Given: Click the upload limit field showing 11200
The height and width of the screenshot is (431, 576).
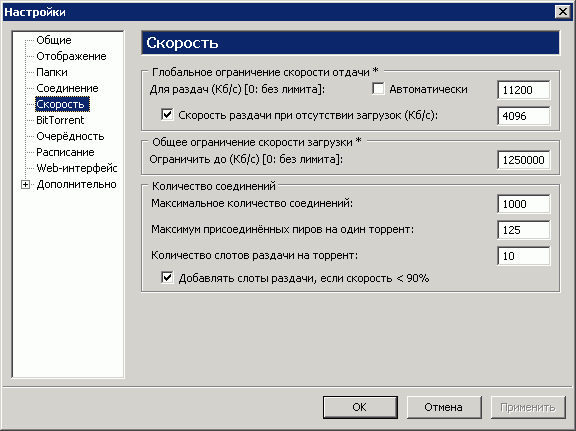Looking at the screenshot, I should 524,90.
